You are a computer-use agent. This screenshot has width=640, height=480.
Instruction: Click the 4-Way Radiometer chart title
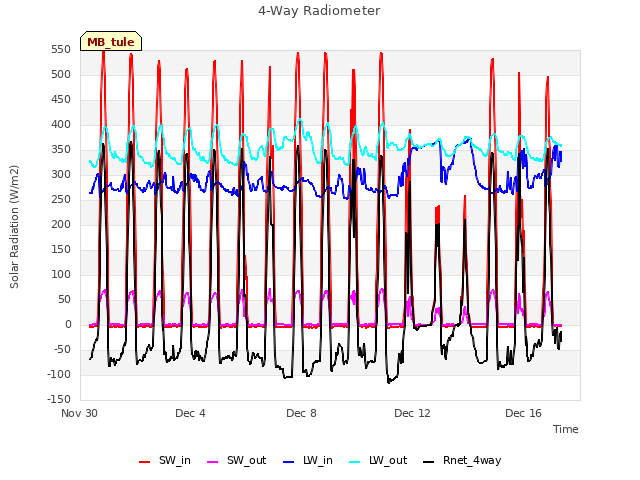pyautogui.click(x=319, y=11)
